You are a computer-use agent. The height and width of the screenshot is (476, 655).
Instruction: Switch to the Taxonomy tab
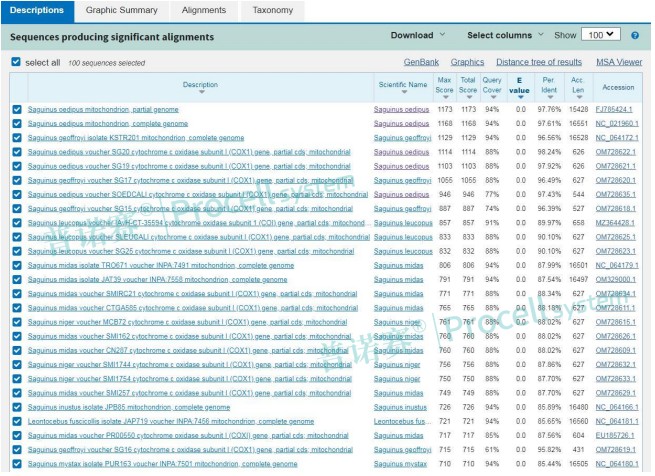coord(273,10)
